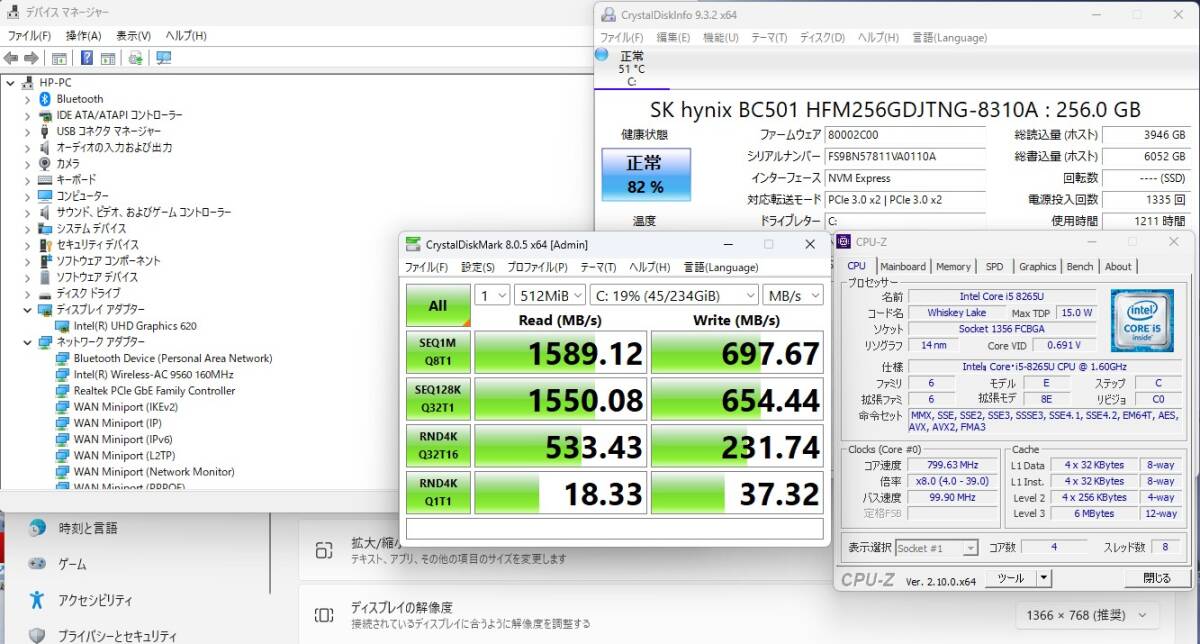
Task: Switch to the SPD tab in CPU-Z
Action: (x=994, y=266)
